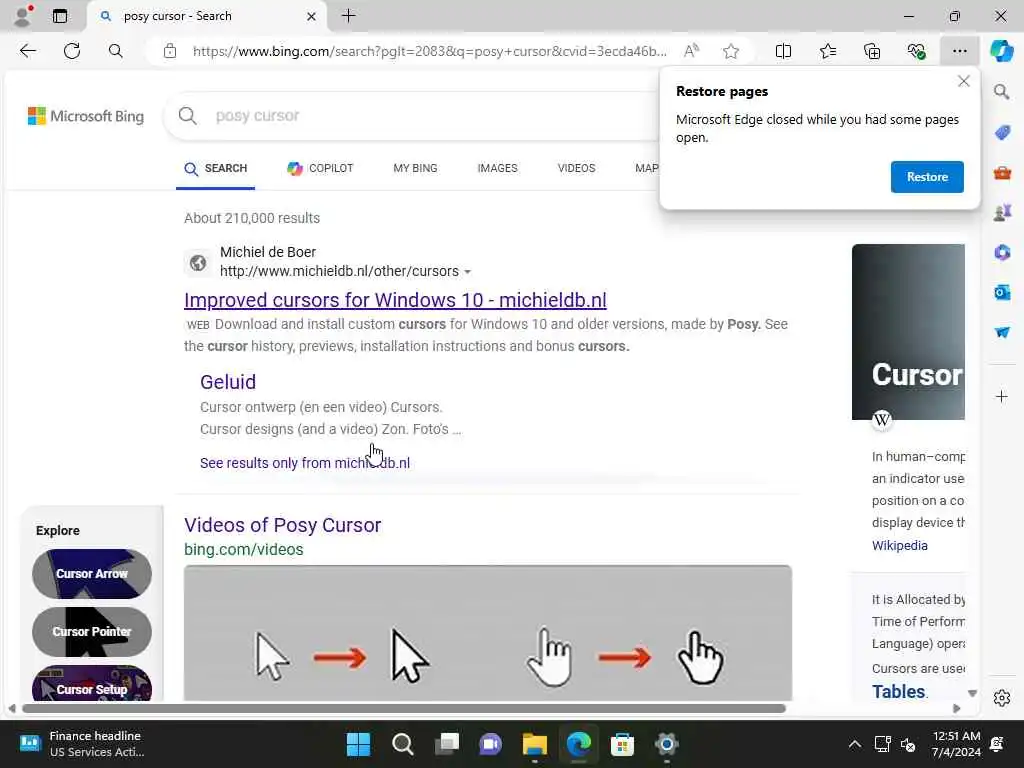1024x768 pixels.
Task: Open File Explorer from taskbar
Action: pyautogui.click(x=534, y=744)
